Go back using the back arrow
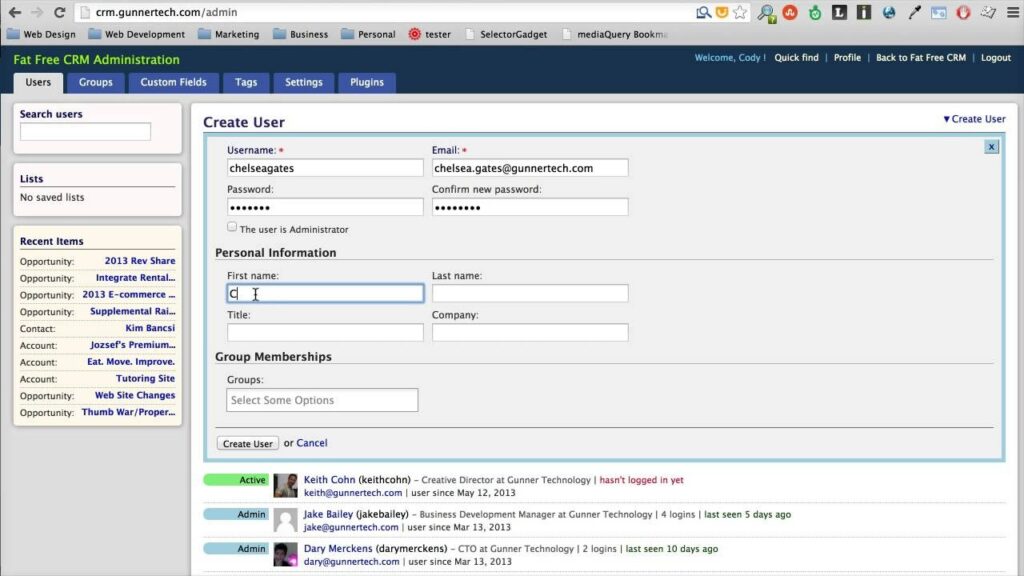 [x=14, y=13]
